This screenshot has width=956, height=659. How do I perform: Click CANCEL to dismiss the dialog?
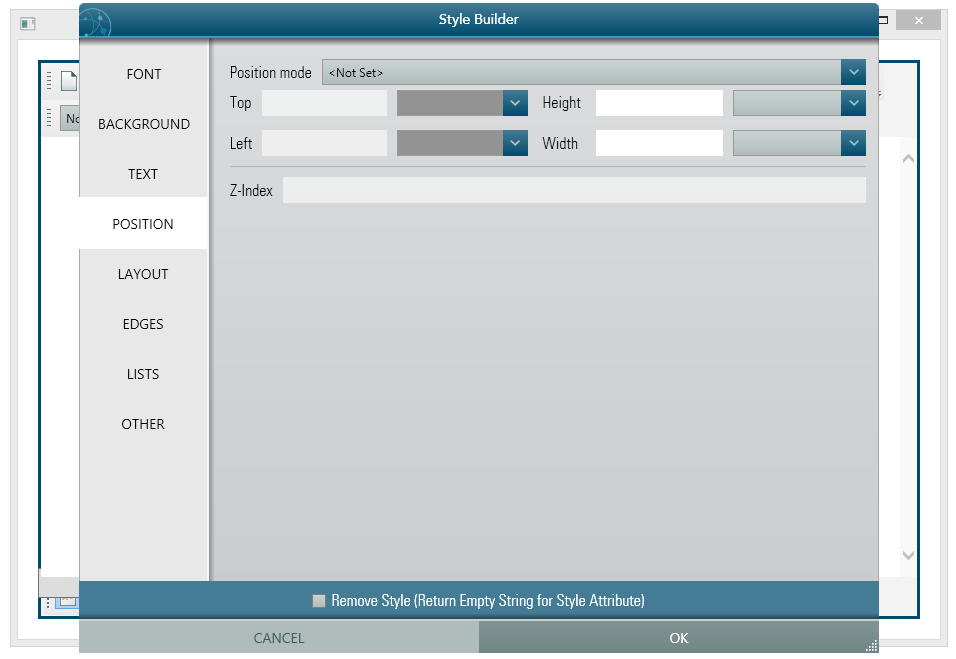279,638
